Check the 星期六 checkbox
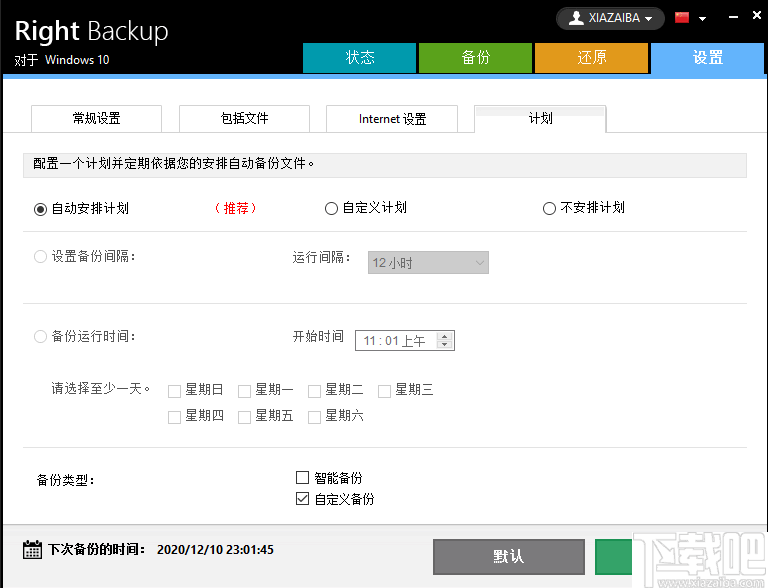The width and height of the screenshot is (768, 588). click(314, 417)
